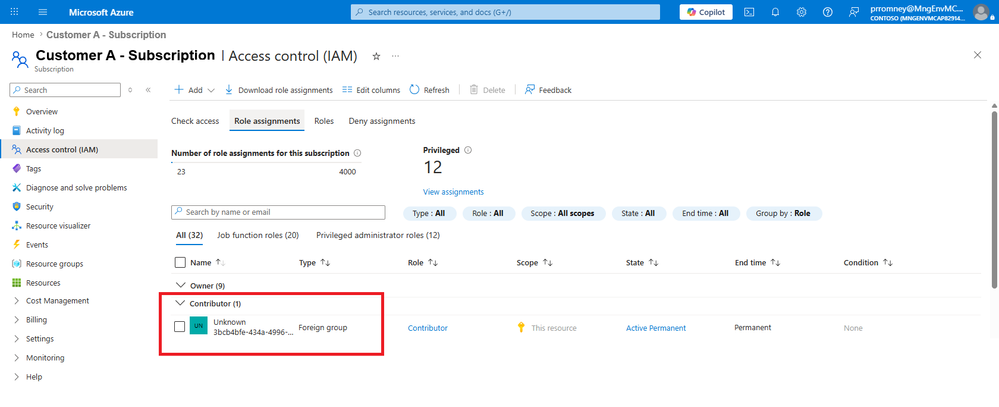
Task: Click Download role assignments
Action: point(278,90)
